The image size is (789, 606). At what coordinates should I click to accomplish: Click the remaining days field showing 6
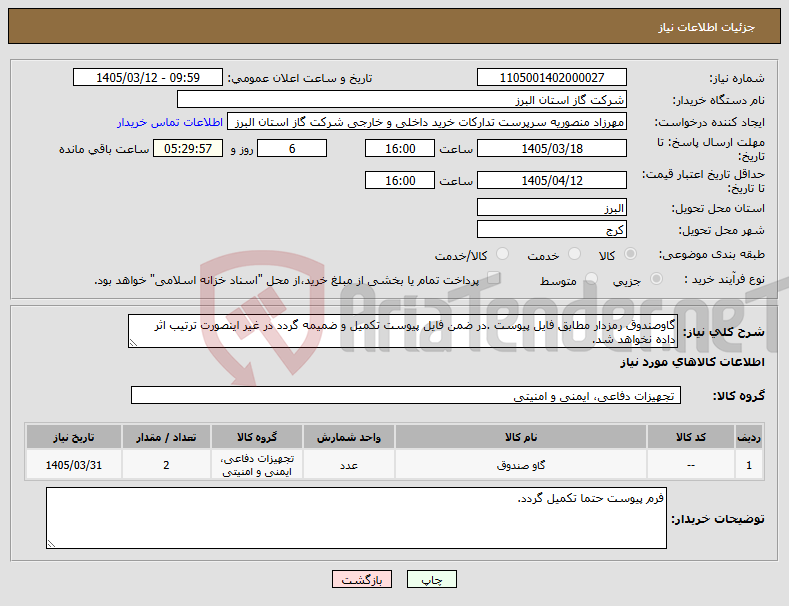click(x=292, y=148)
